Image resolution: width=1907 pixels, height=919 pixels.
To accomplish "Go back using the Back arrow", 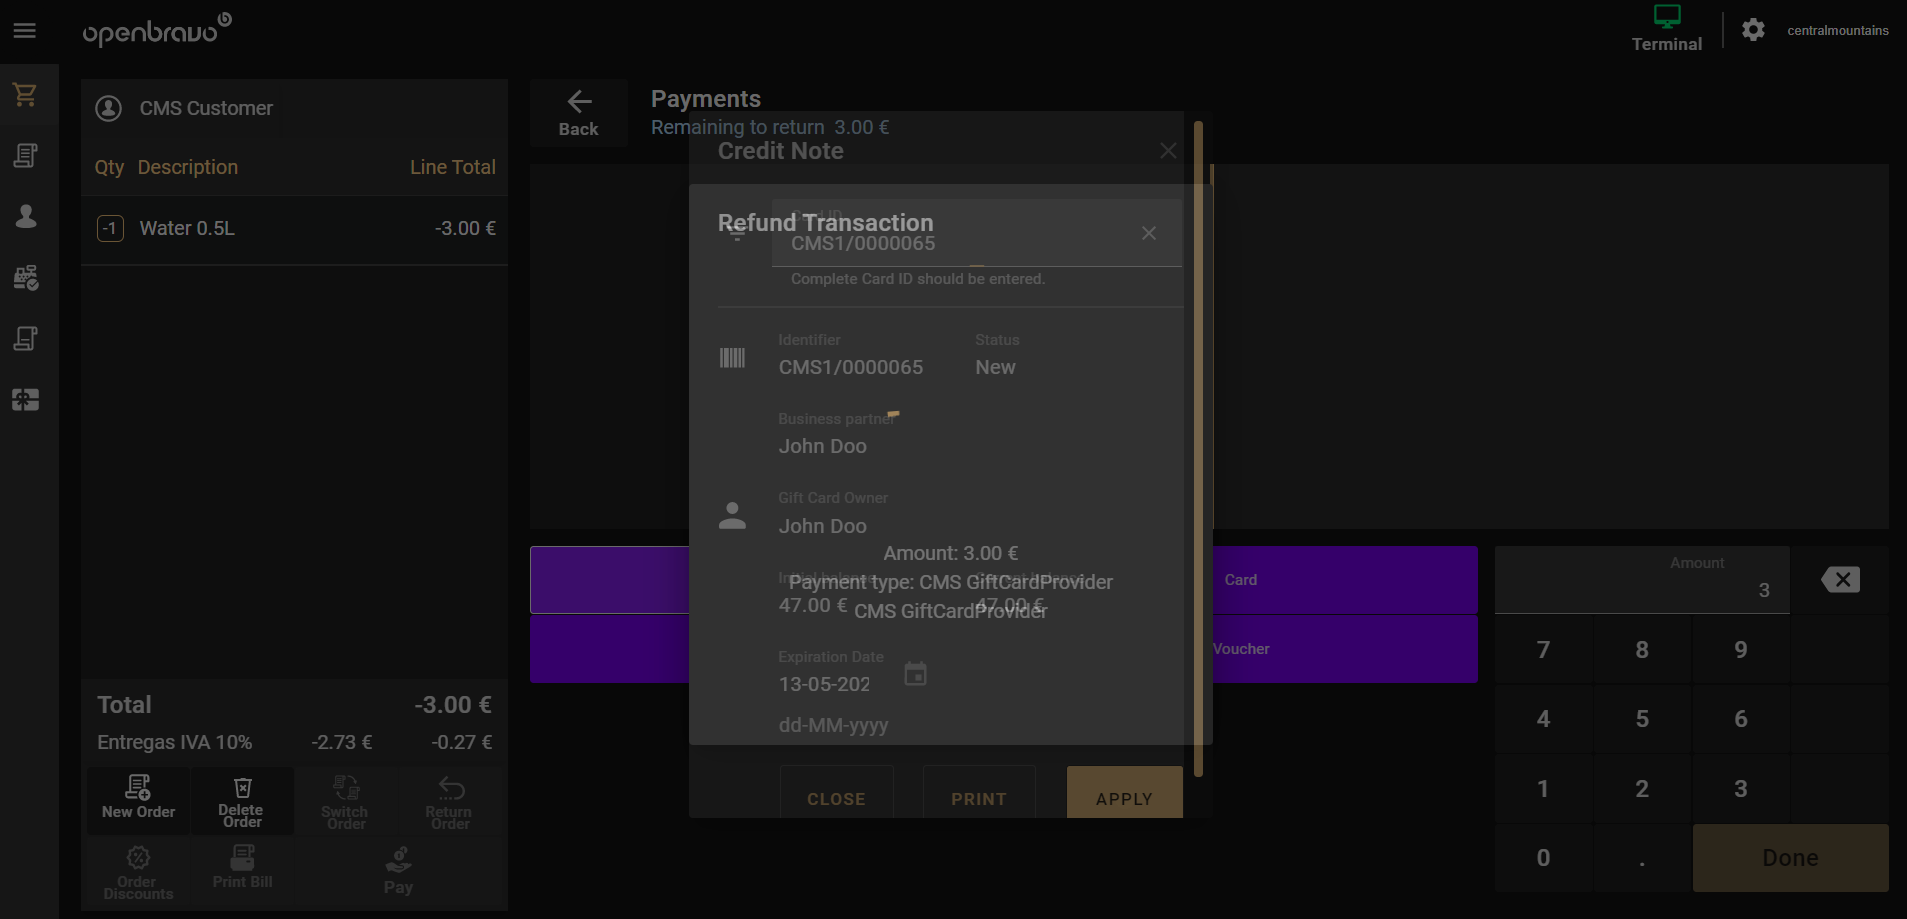I will (579, 113).
